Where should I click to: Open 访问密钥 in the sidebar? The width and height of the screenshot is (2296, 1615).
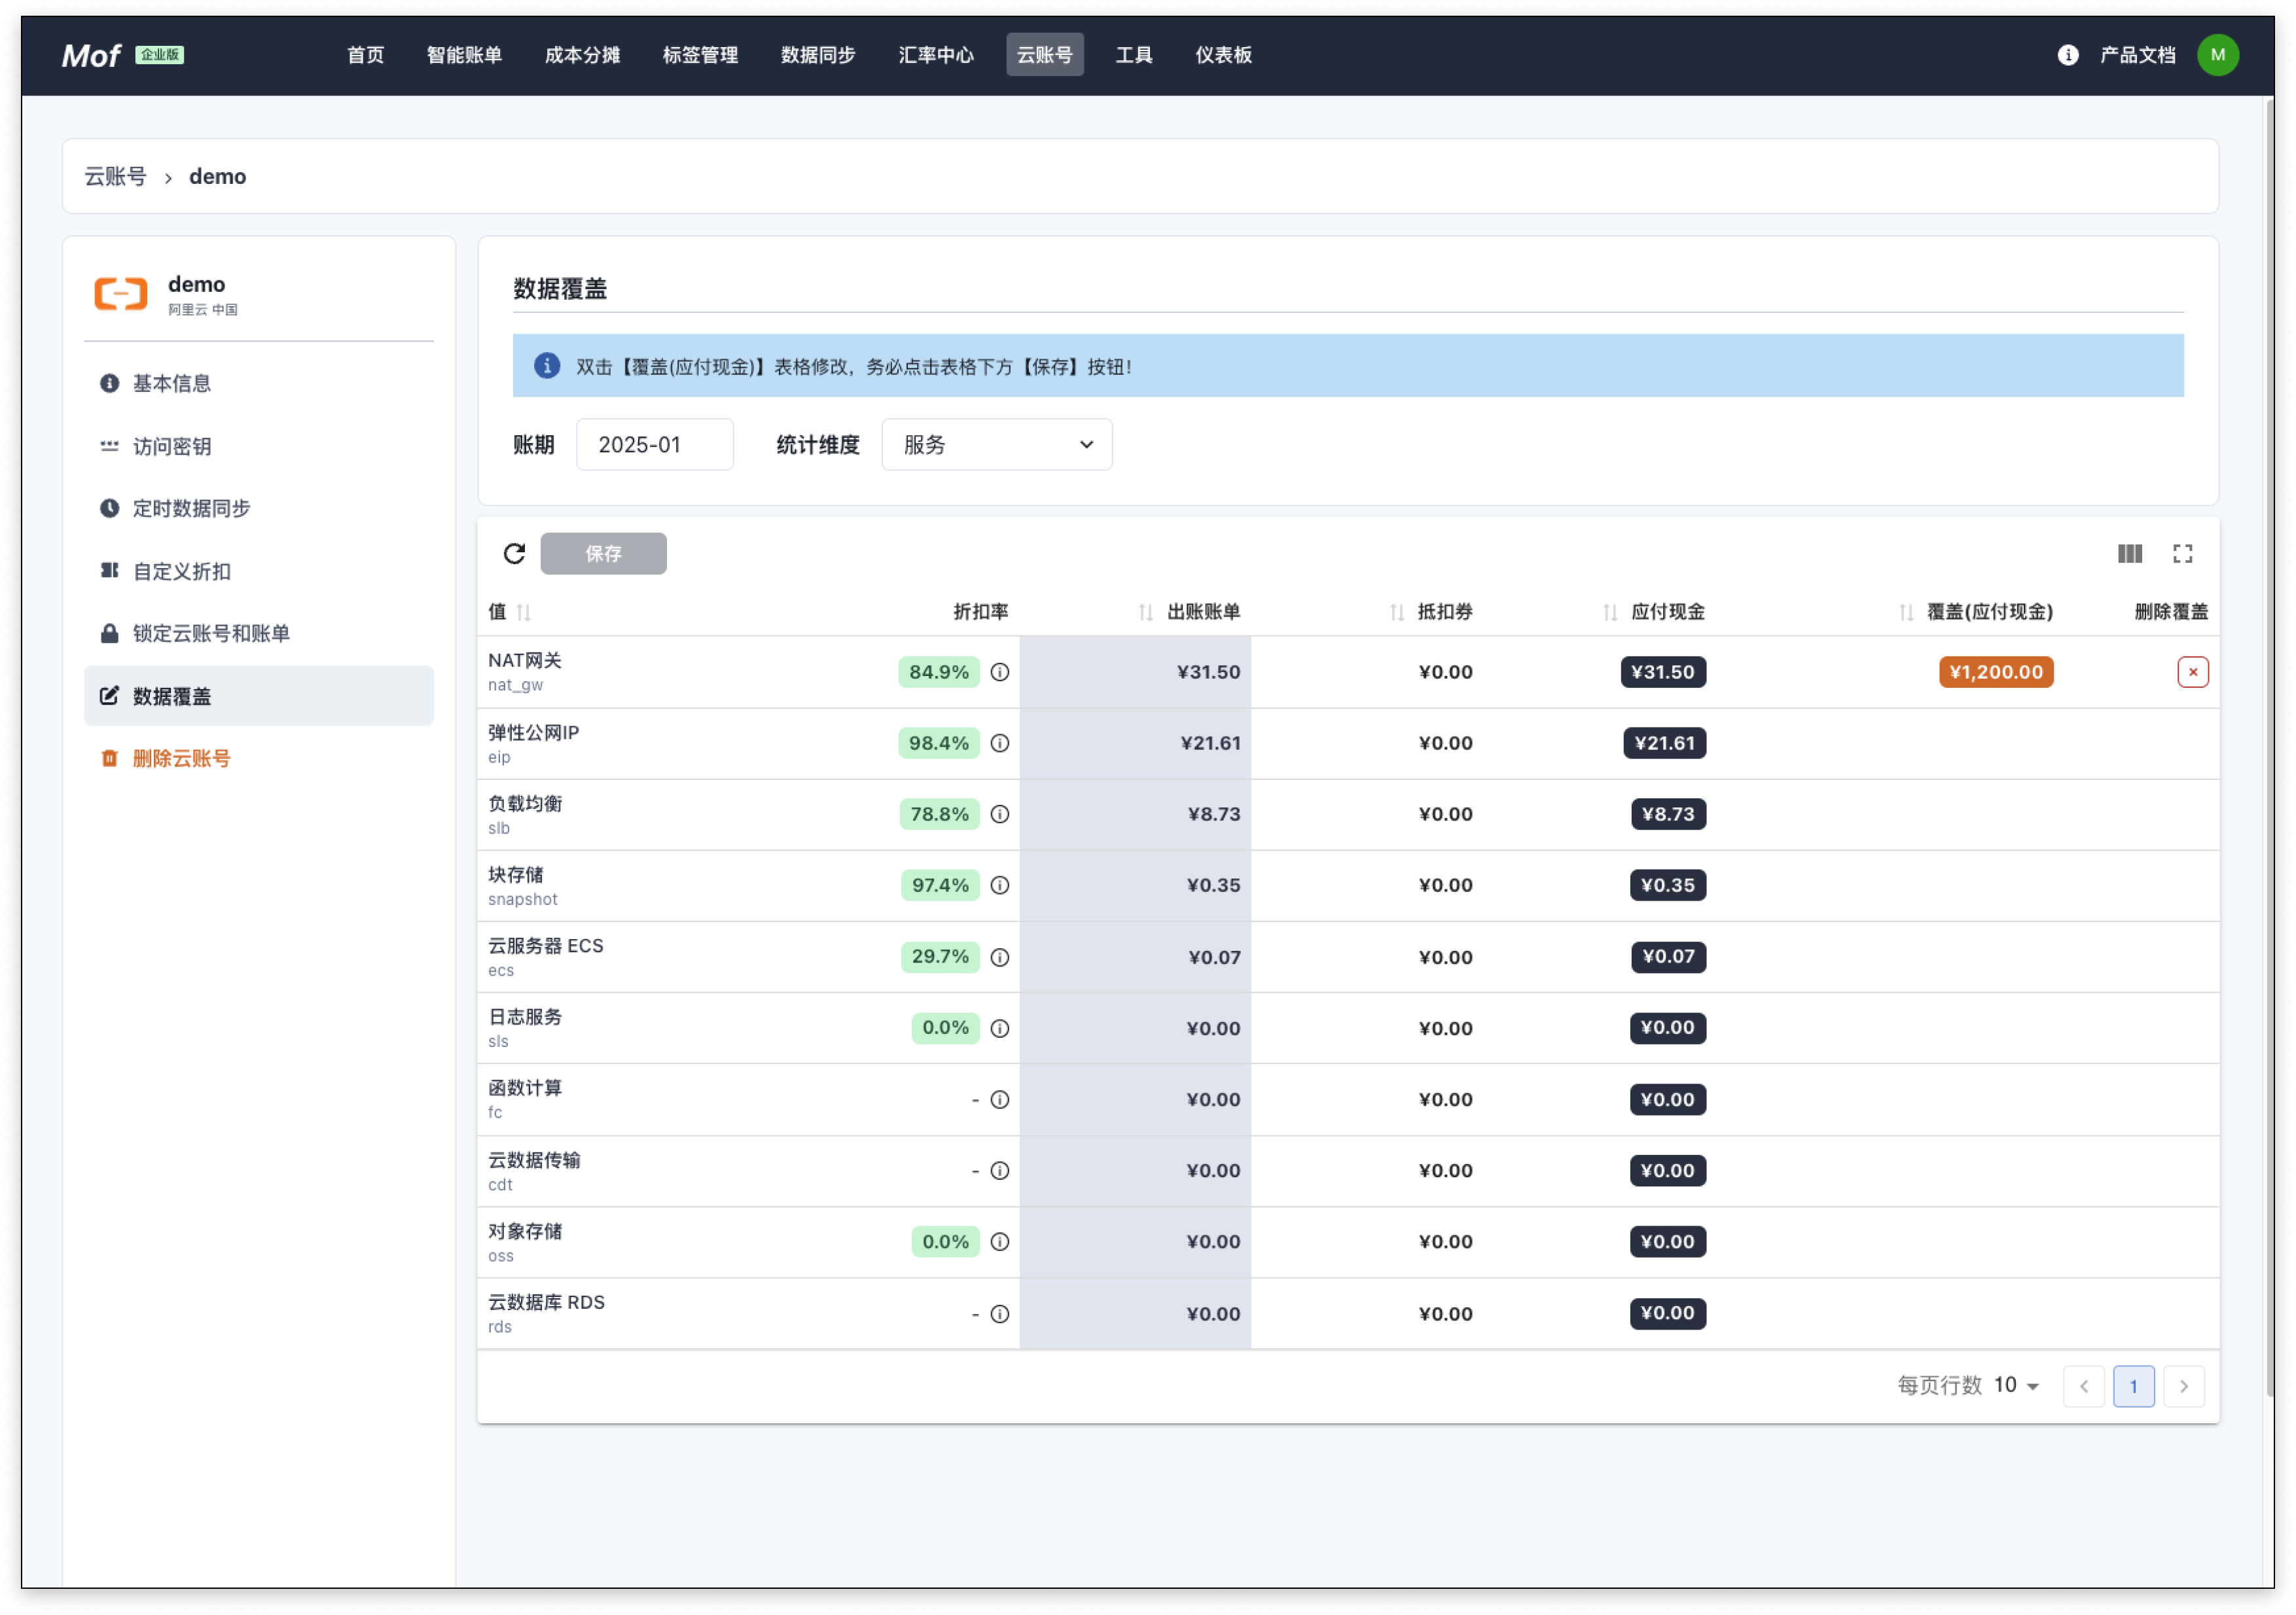coord(259,446)
